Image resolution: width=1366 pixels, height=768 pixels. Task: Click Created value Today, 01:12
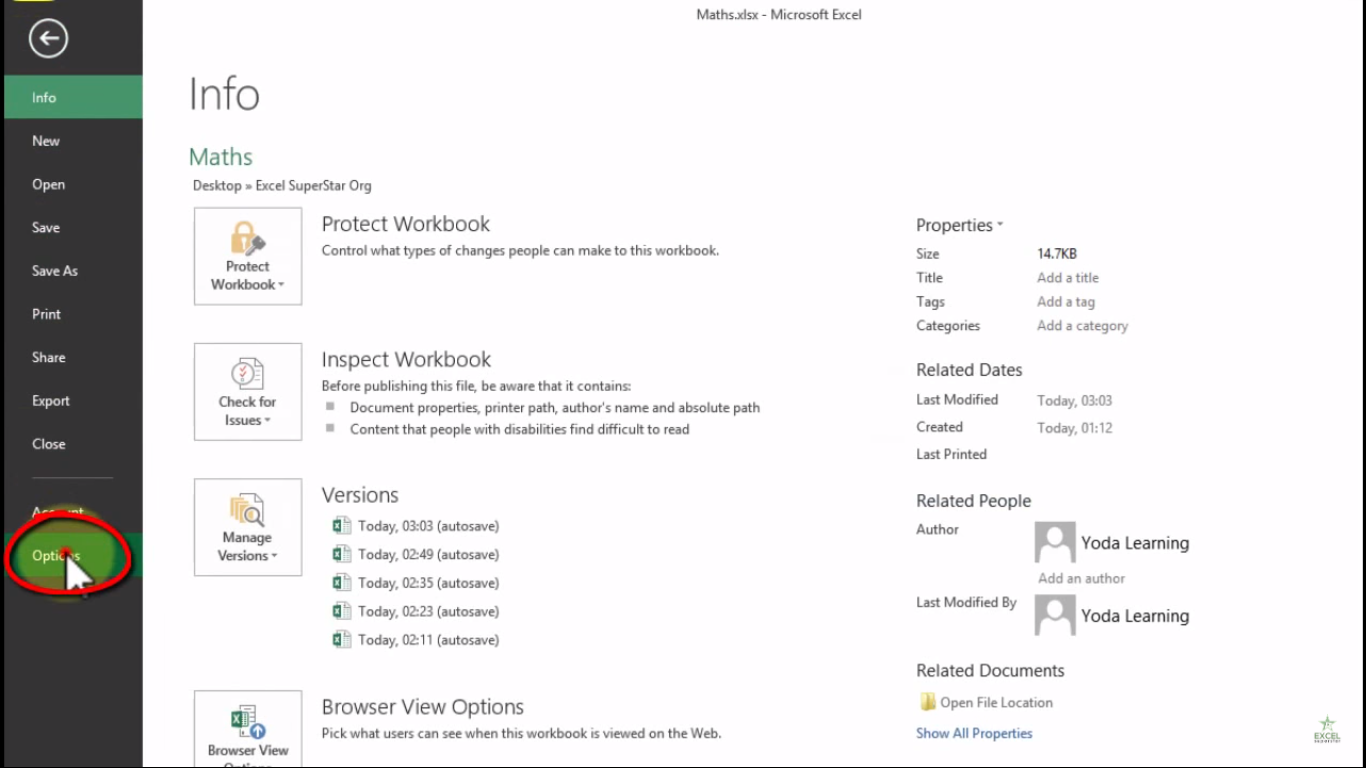point(1075,428)
